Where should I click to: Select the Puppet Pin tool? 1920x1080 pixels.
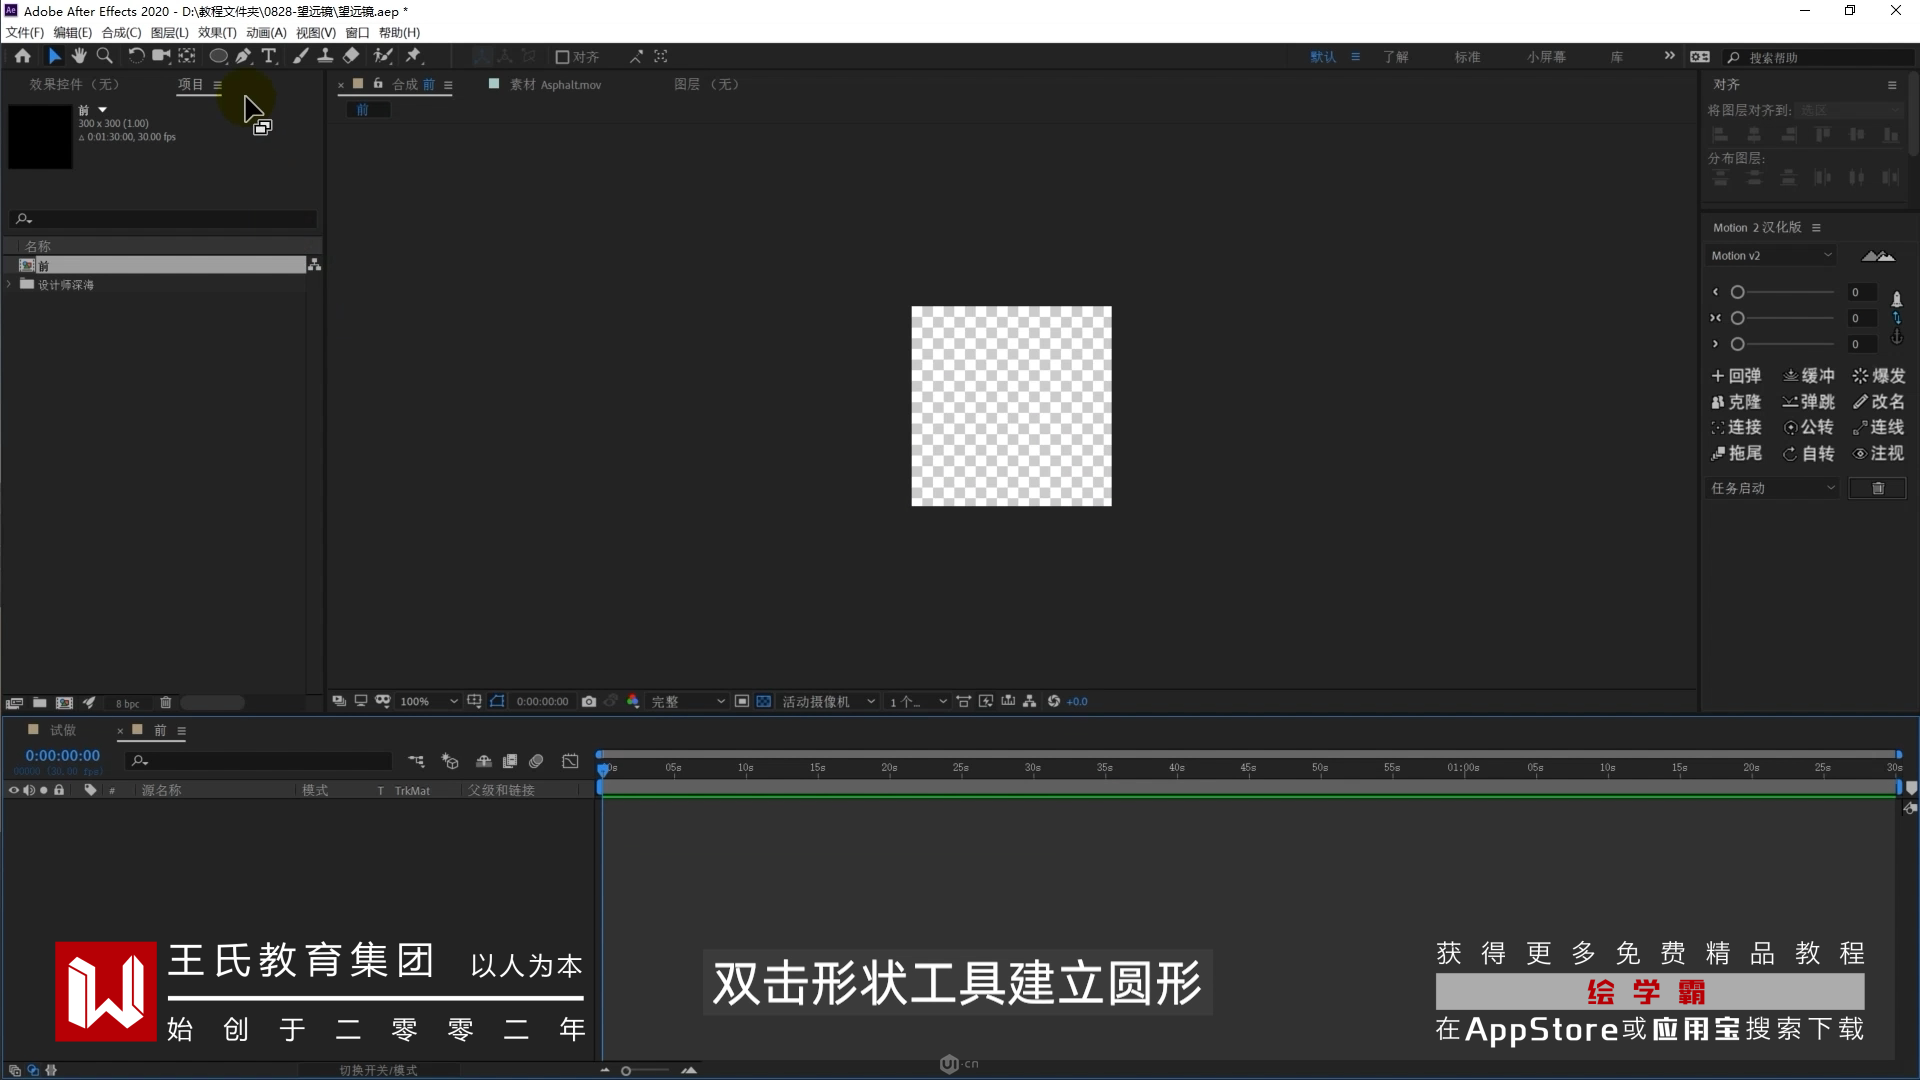click(x=413, y=56)
